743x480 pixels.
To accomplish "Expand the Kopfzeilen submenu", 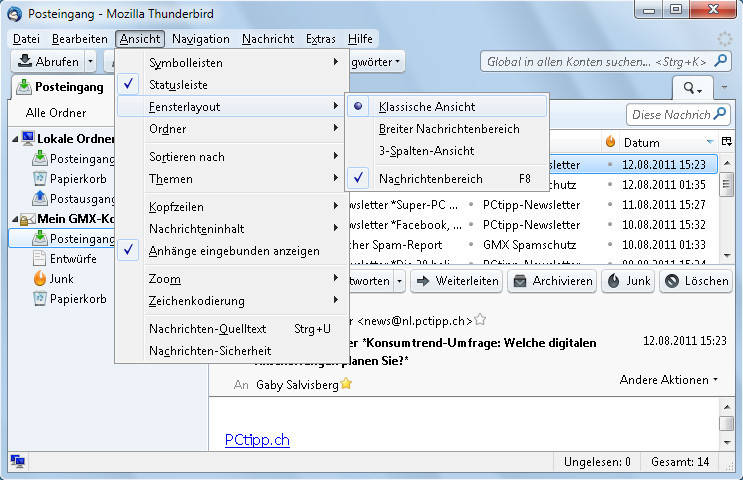I will tap(232, 207).
